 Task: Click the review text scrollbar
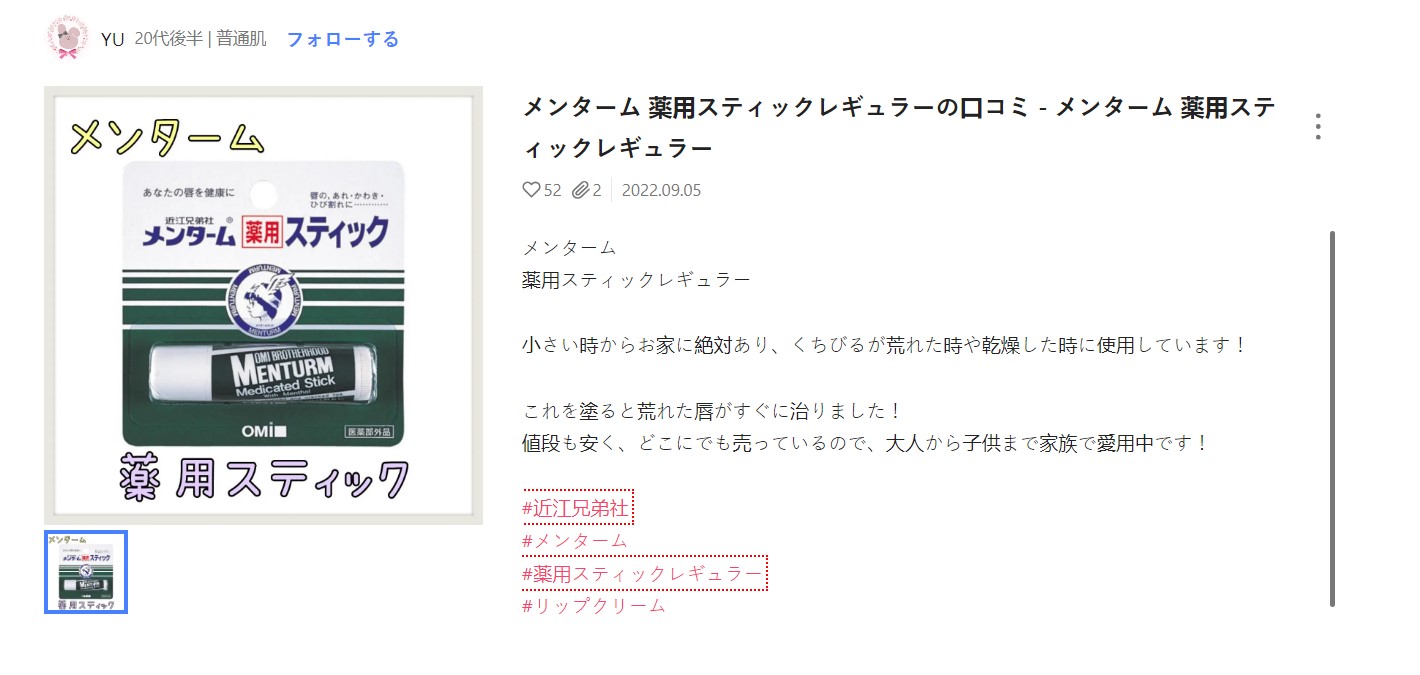coord(1332,418)
